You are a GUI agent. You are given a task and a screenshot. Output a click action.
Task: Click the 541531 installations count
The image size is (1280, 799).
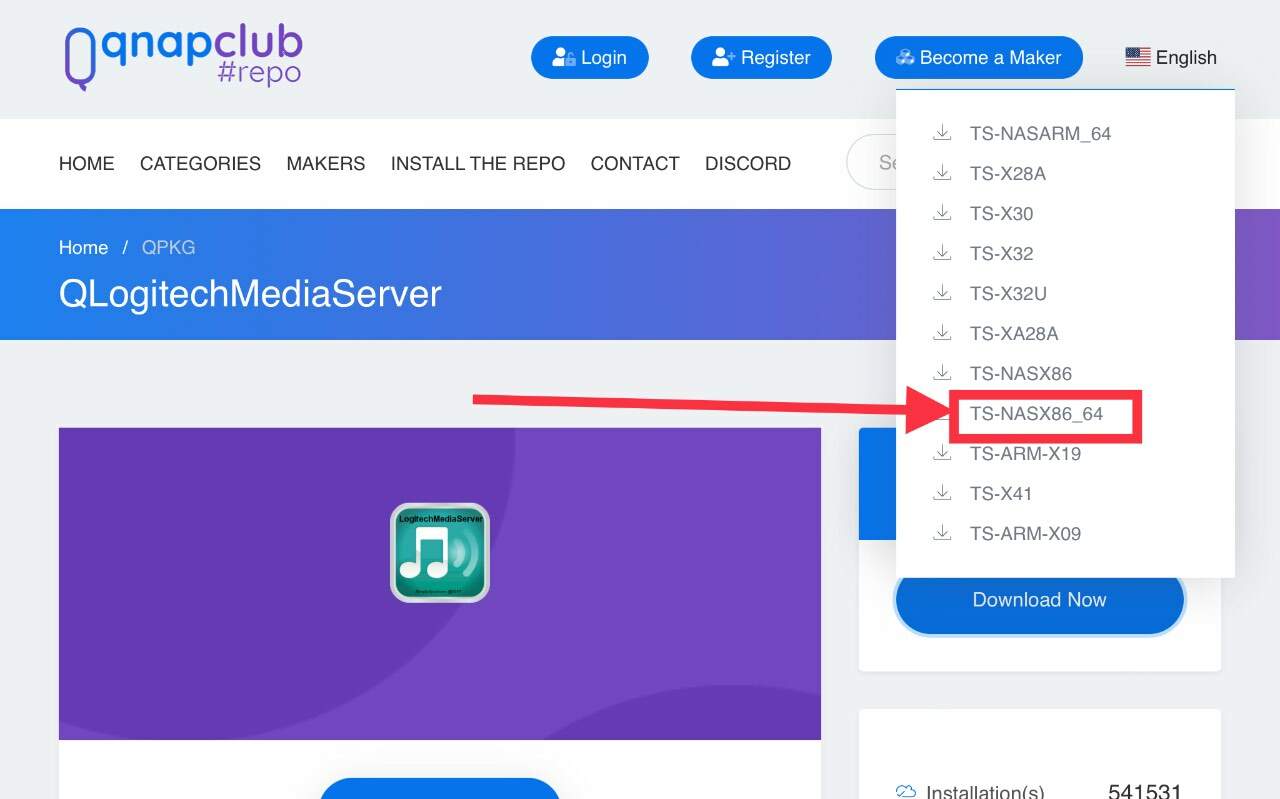point(1145,791)
